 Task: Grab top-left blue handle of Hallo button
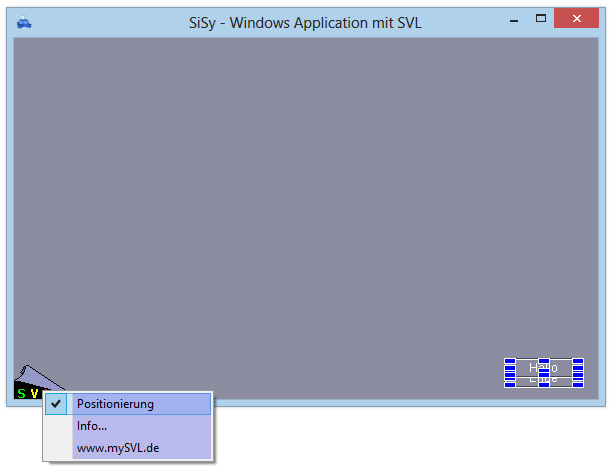point(509,362)
